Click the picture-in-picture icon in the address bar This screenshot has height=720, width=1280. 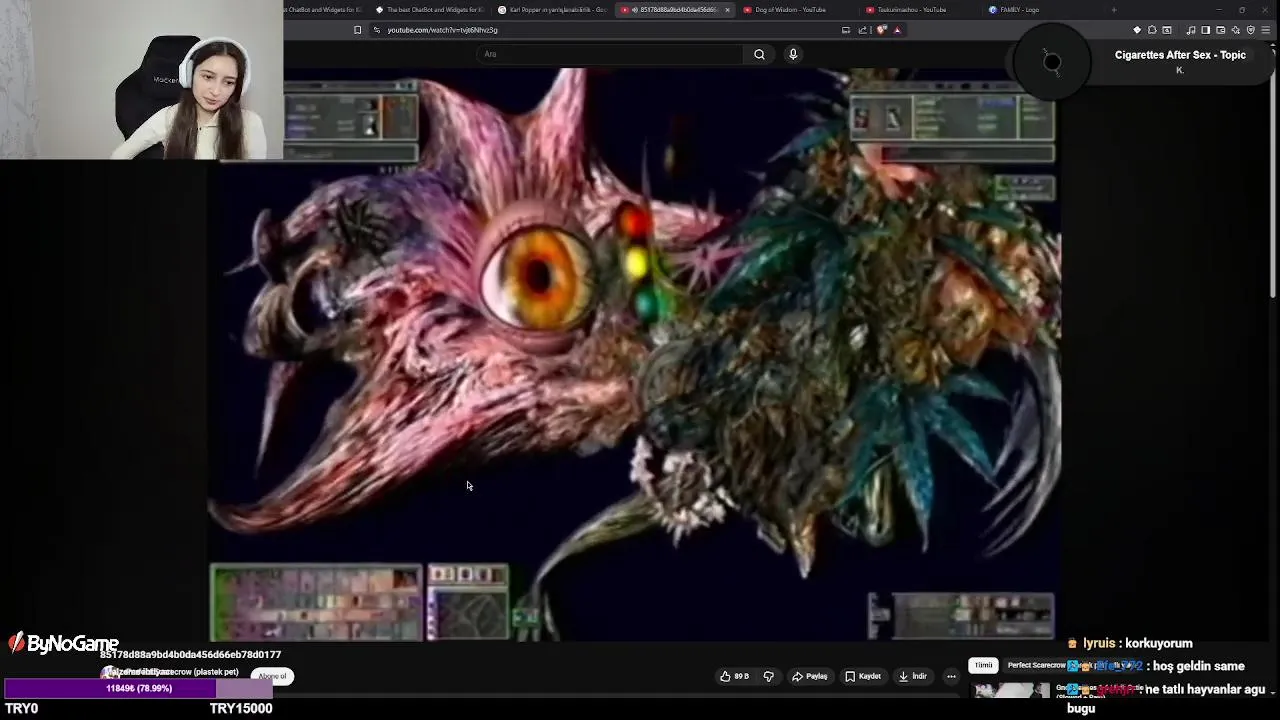[x=846, y=30]
